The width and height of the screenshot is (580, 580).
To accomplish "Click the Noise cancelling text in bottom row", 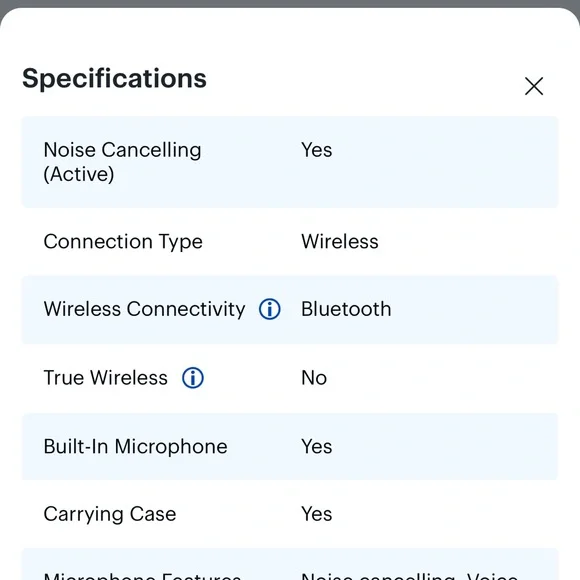I will pos(380,576).
